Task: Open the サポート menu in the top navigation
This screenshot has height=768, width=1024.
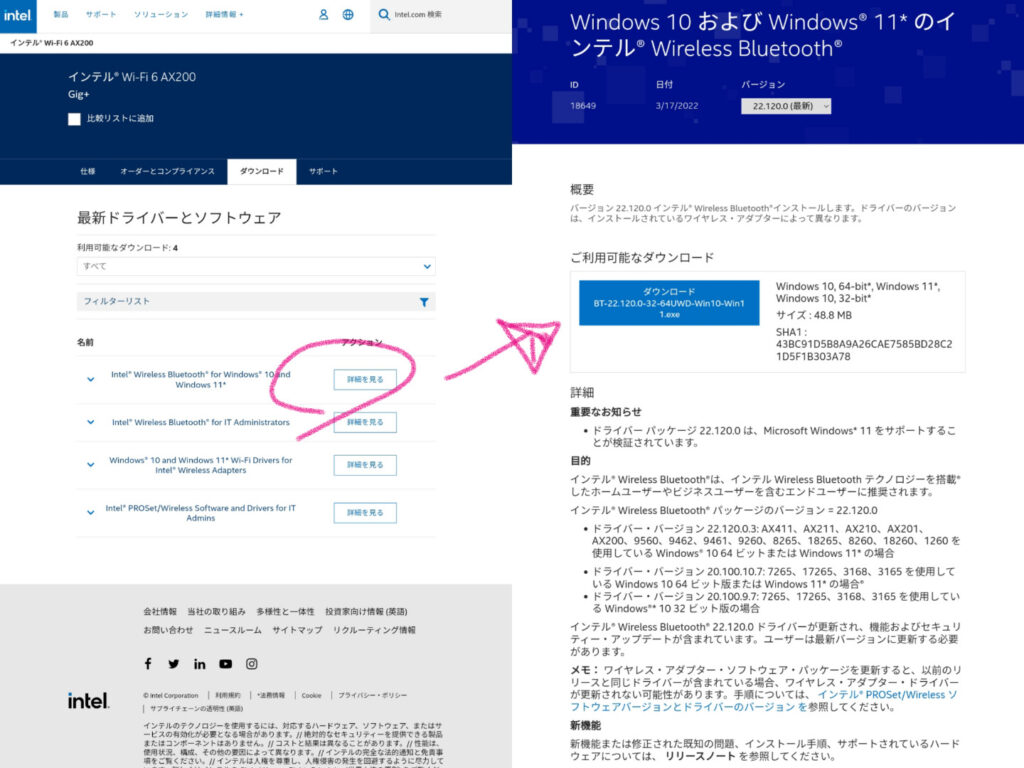Action: point(101,14)
